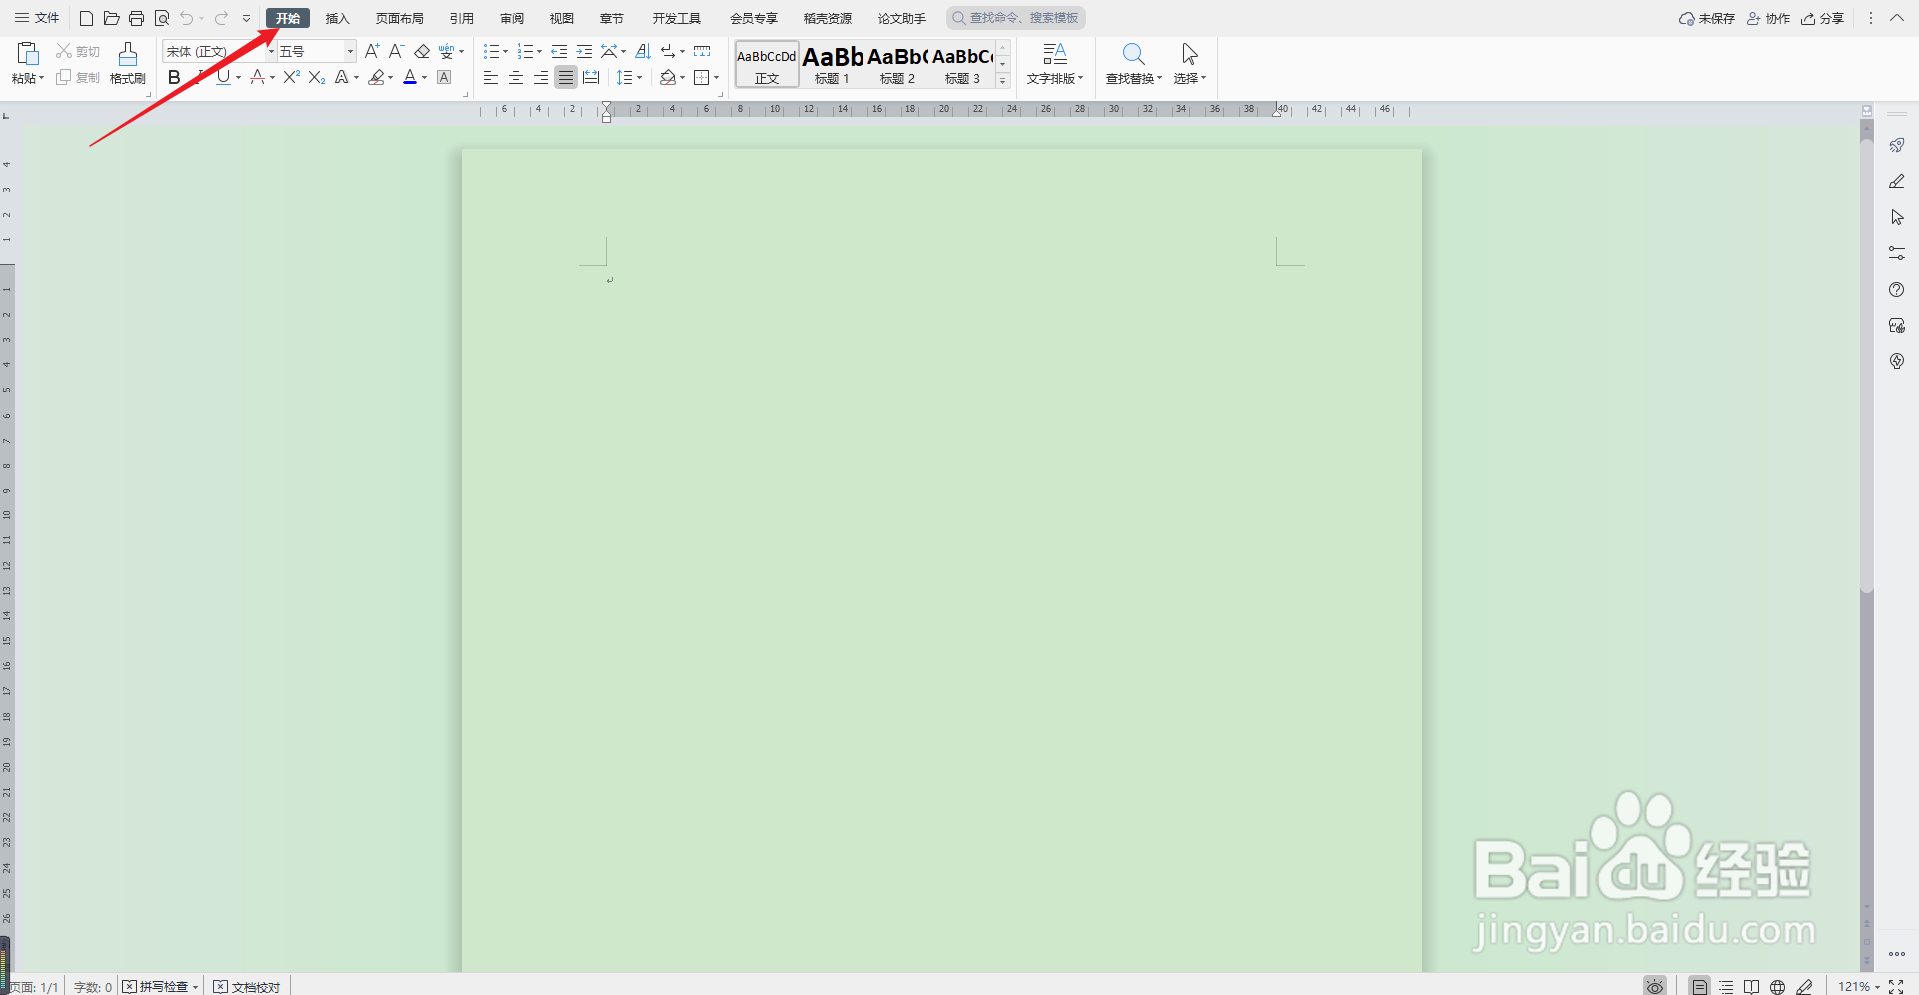This screenshot has width=1919, height=995.
Task: Apply the 标题 1 heading style
Action: [832, 64]
